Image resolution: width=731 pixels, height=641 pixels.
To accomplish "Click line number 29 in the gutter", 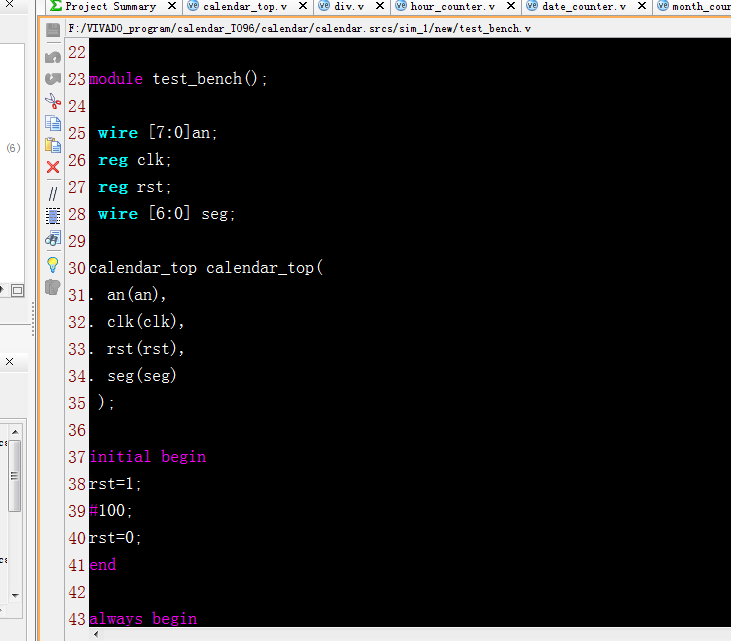I will 77,241.
